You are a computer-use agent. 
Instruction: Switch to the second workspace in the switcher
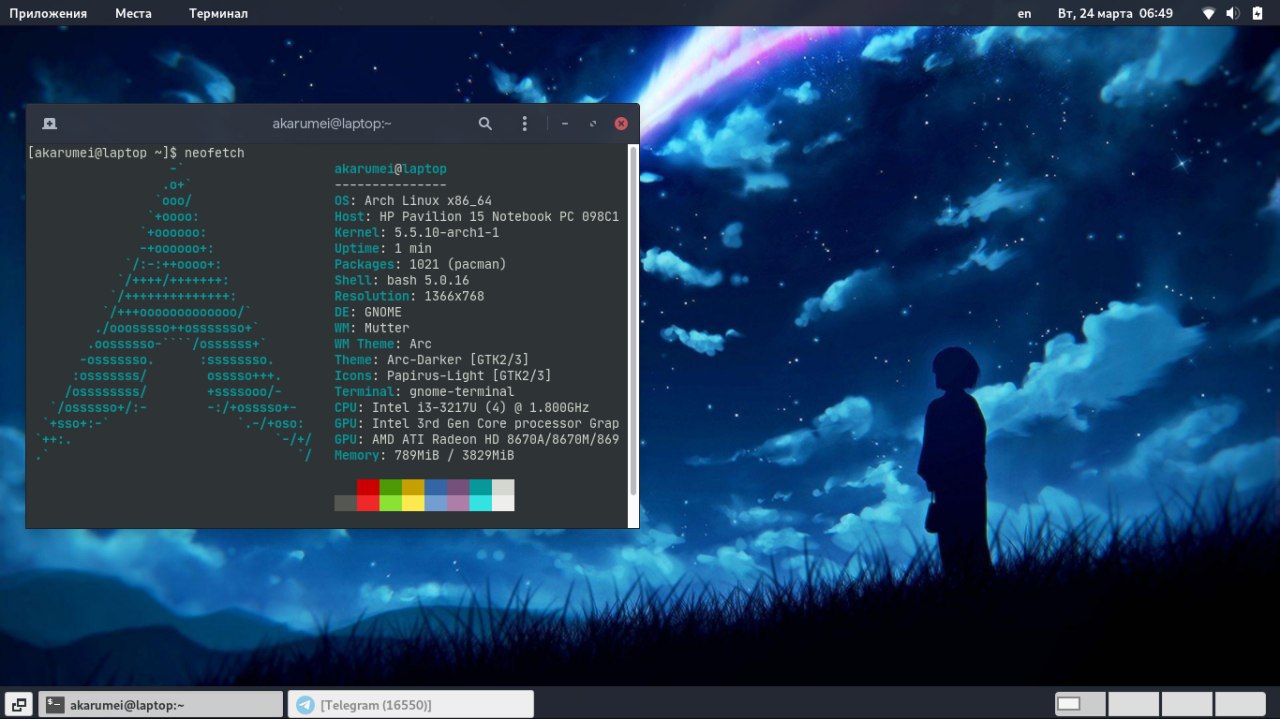[x=1134, y=704]
